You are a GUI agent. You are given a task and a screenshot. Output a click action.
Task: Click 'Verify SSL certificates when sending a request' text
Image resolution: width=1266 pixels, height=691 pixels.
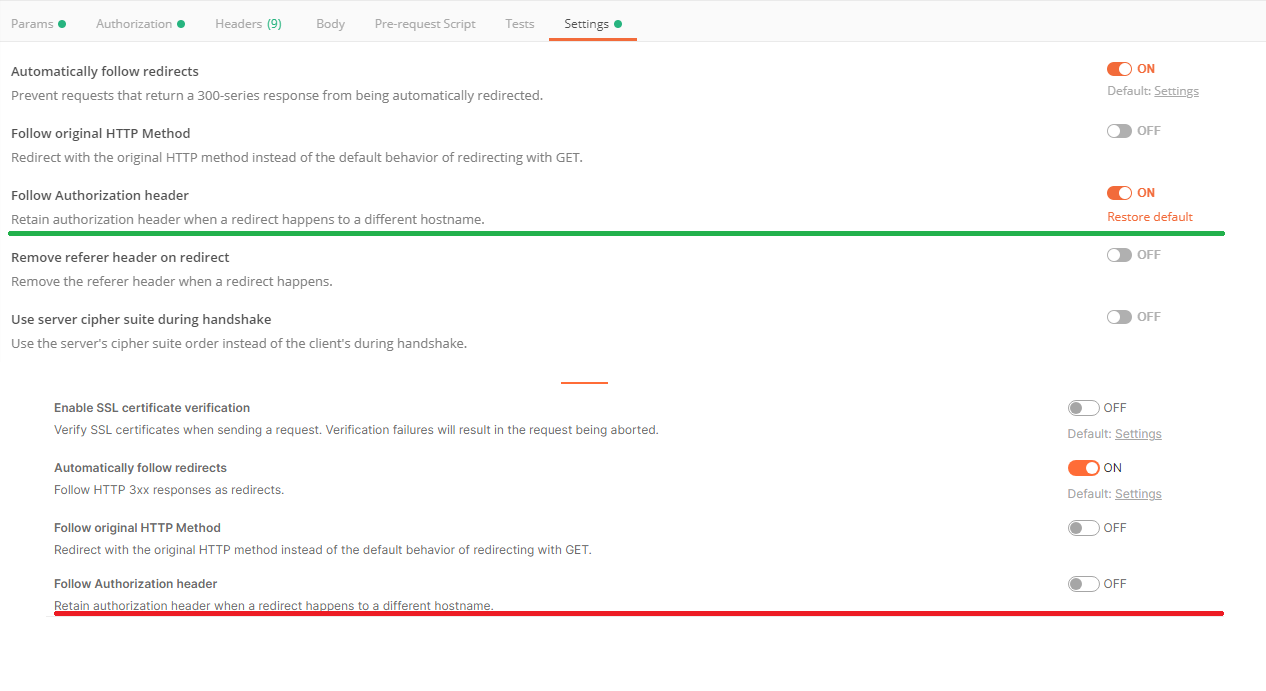[x=356, y=430]
